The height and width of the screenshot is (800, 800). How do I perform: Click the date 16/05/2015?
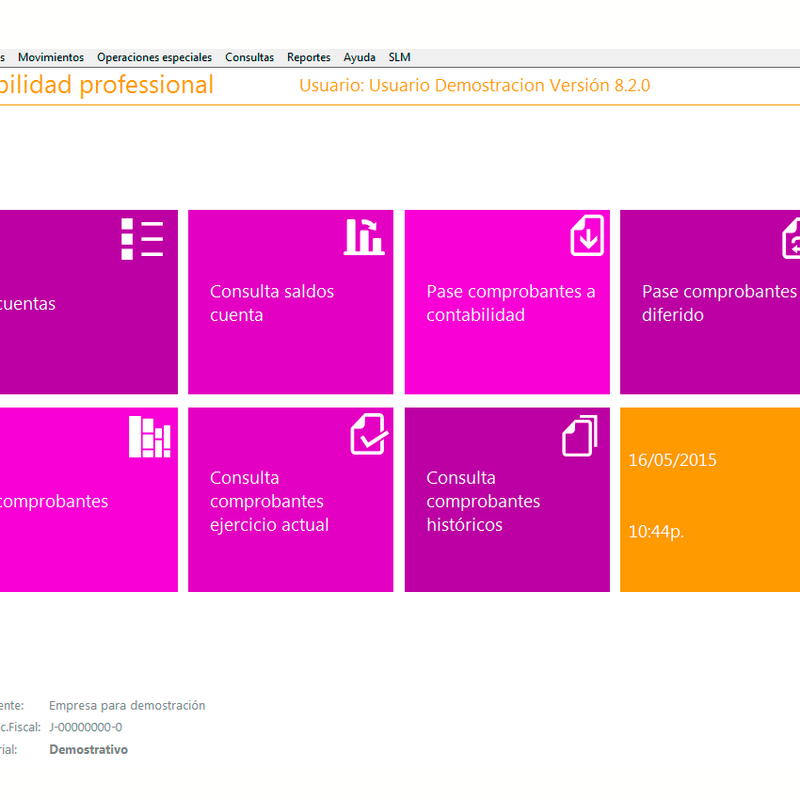pyautogui.click(x=672, y=460)
